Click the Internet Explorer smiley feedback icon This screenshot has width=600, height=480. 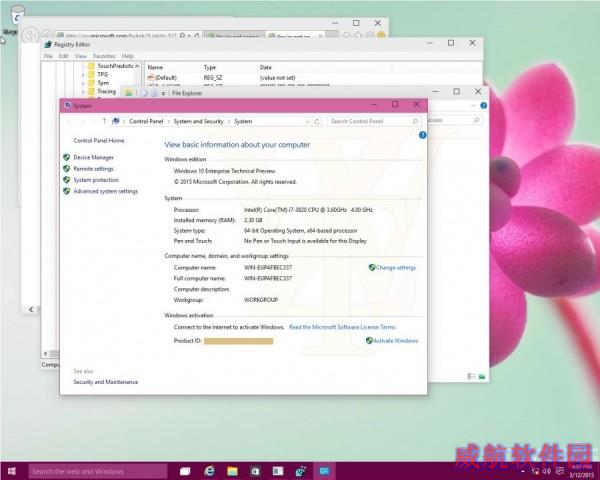(381, 35)
